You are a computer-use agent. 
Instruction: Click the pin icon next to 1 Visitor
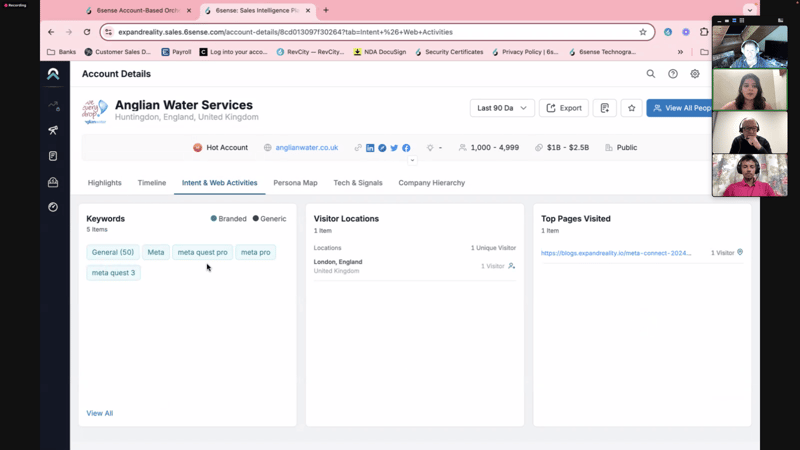tap(740, 252)
